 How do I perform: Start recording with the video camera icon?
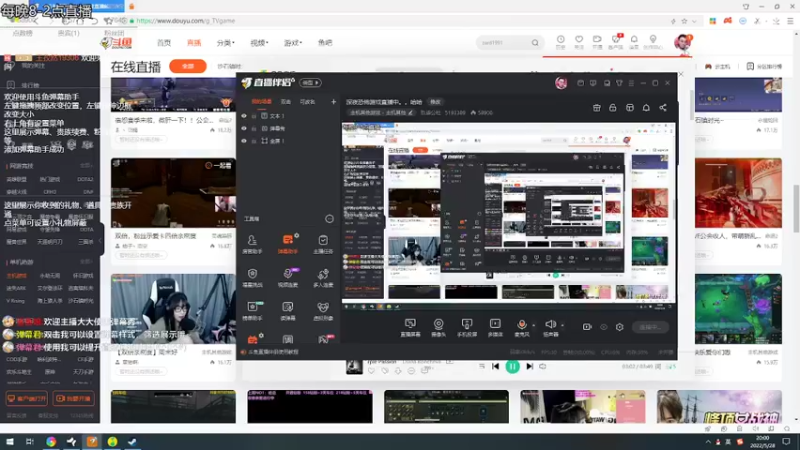(587, 327)
